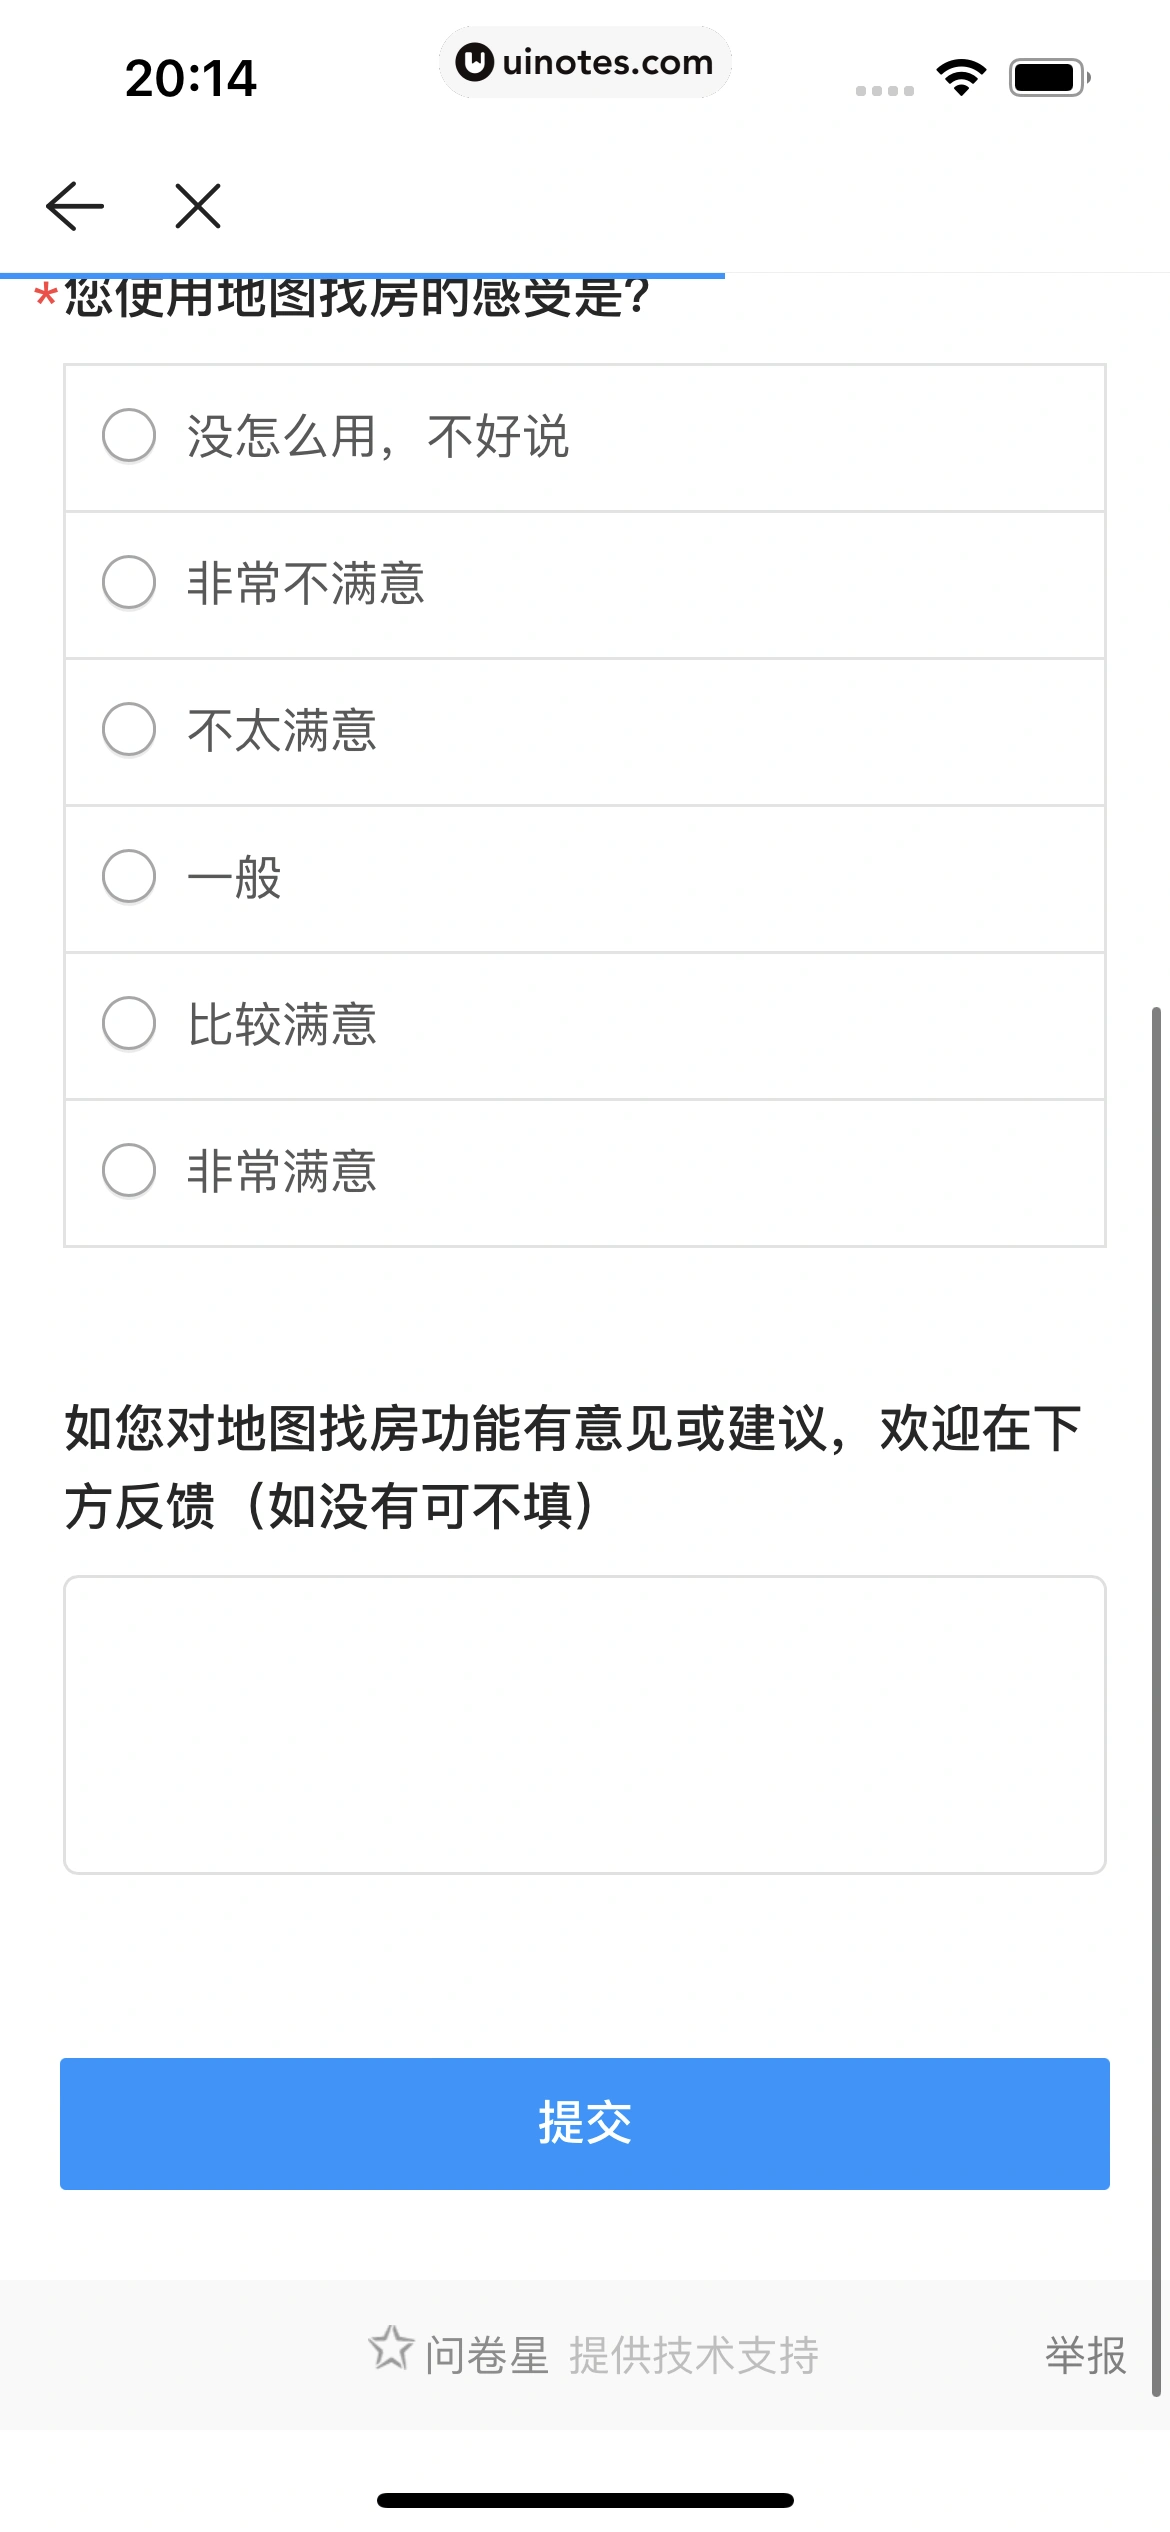Image resolution: width=1170 pixels, height=2532 pixels.
Task: Tap the battery indicator icon
Action: [x=1048, y=77]
